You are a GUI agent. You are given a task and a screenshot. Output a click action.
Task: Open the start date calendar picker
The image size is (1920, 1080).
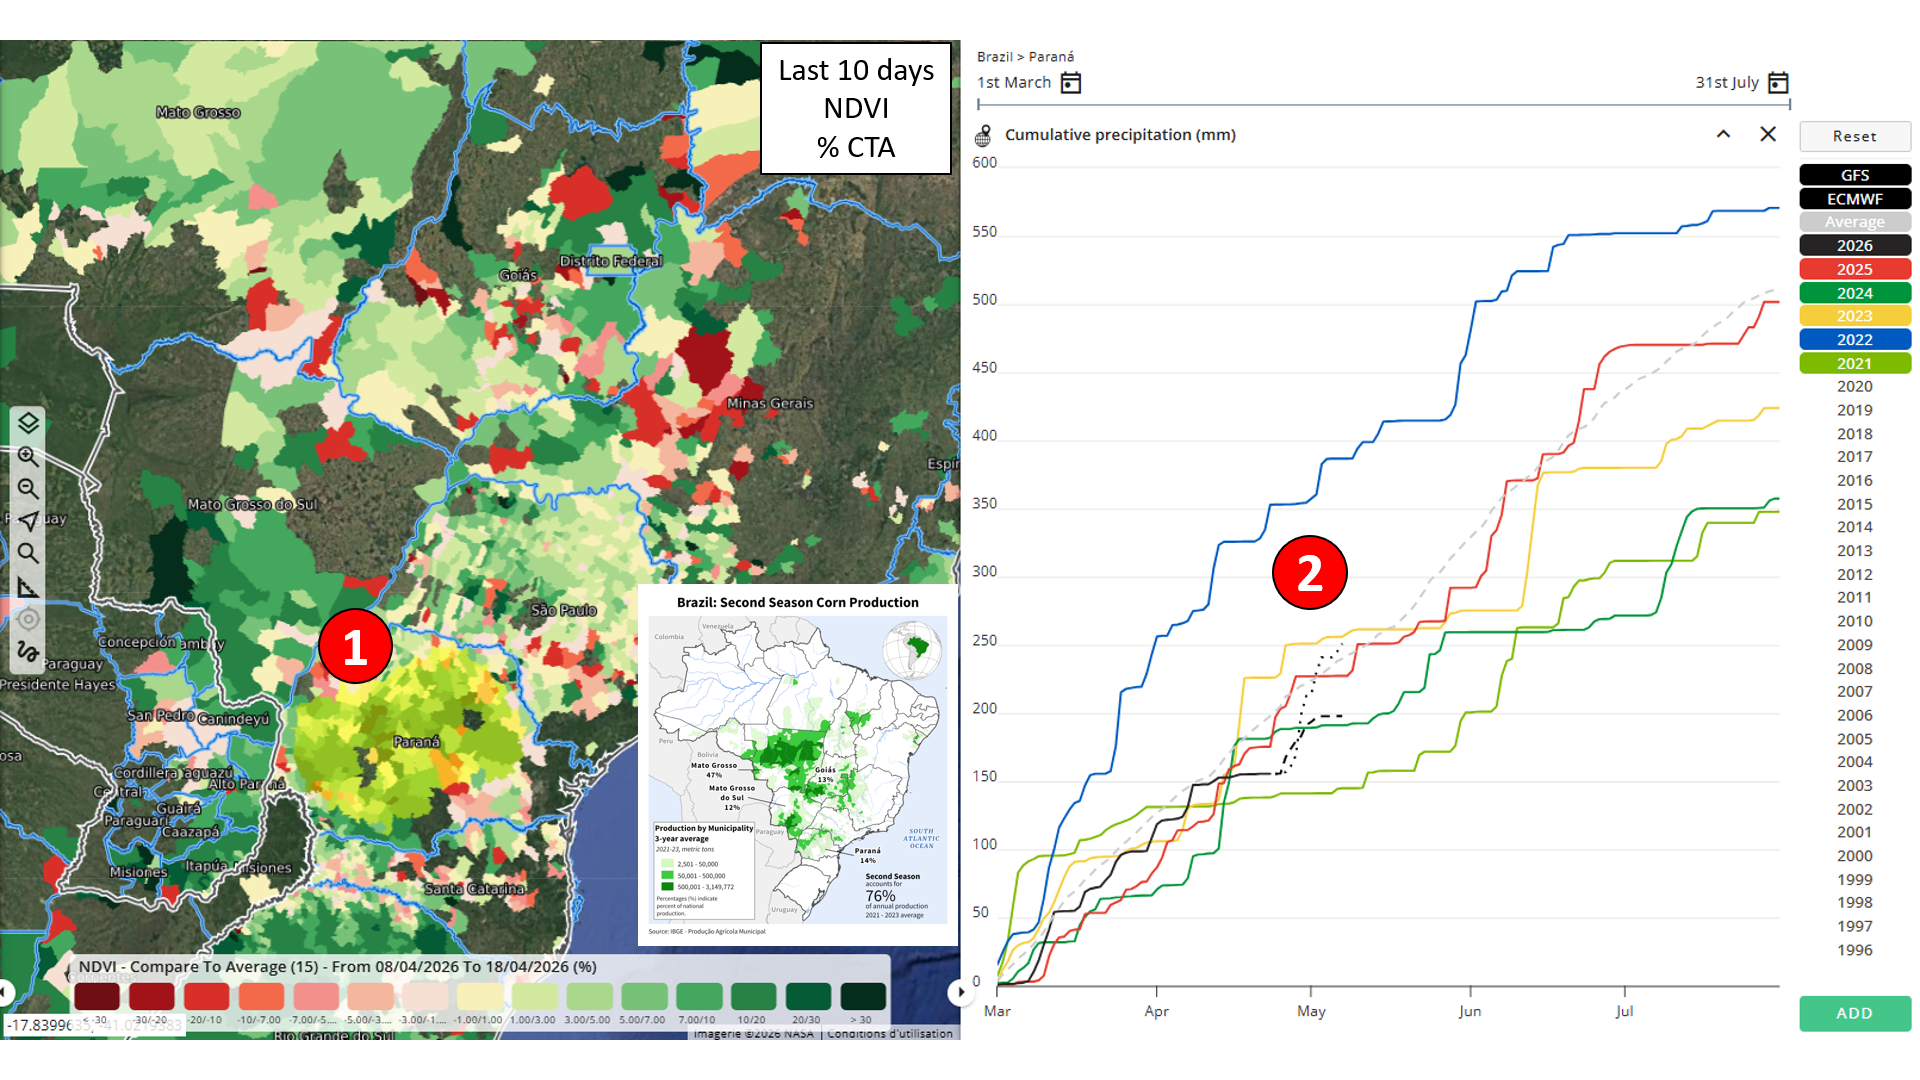[1071, 82]
